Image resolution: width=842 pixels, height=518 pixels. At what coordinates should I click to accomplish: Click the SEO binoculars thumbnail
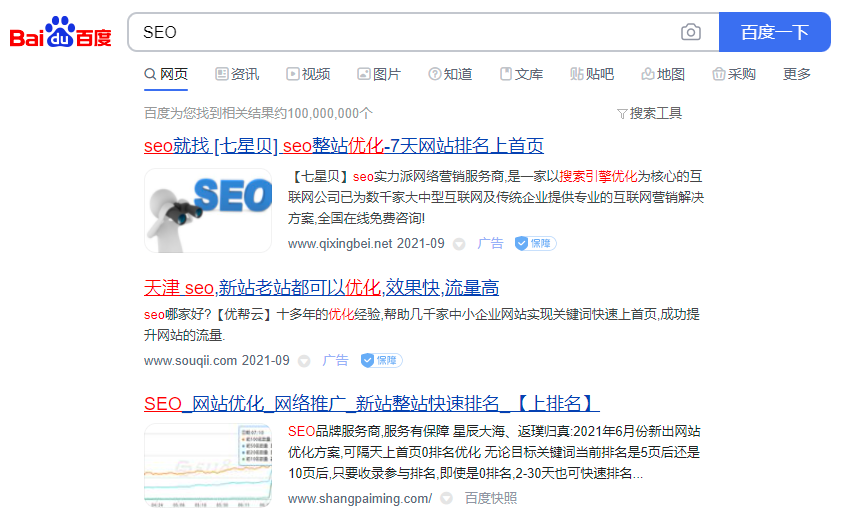[208, 210]
